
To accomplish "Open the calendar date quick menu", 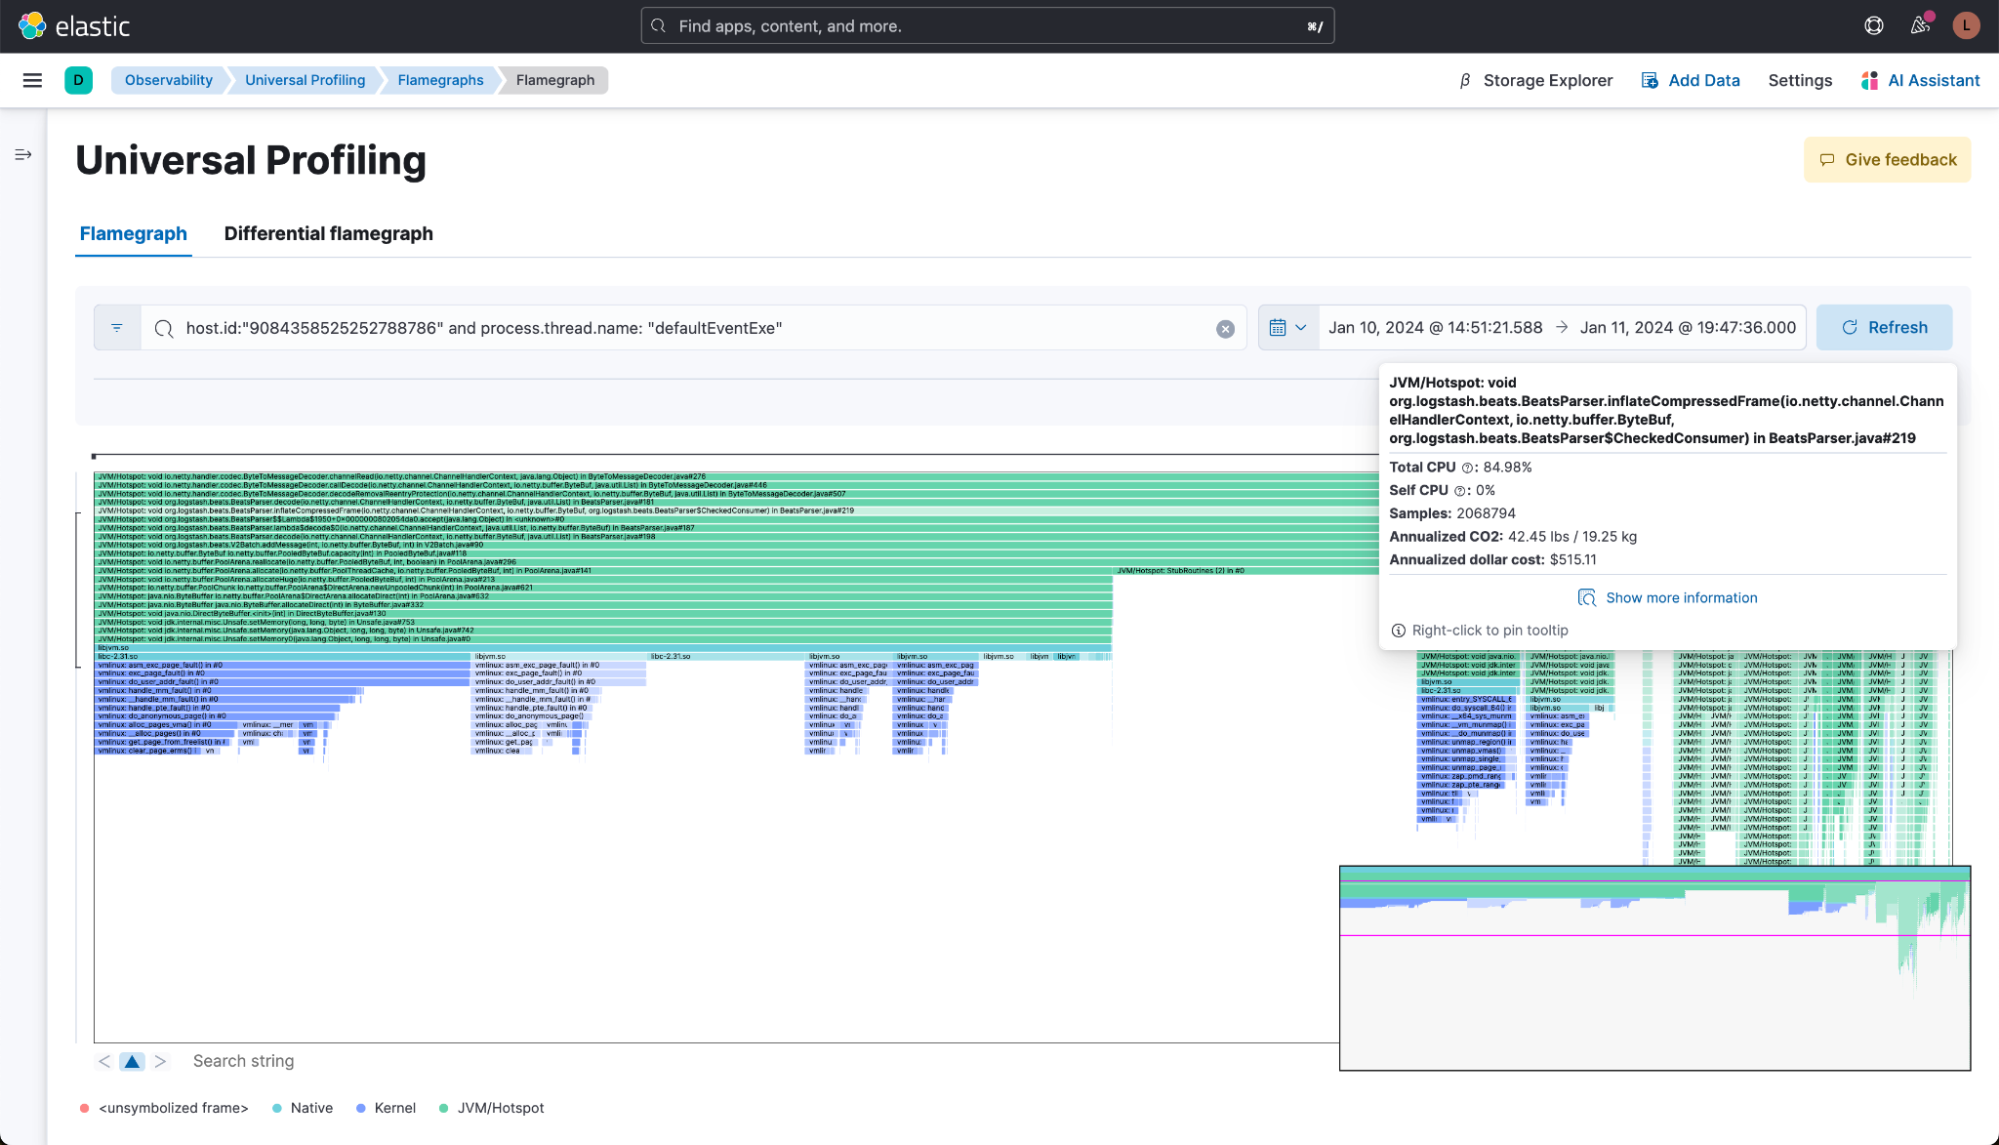I will pyautogui.click(x=1287, y=328).
